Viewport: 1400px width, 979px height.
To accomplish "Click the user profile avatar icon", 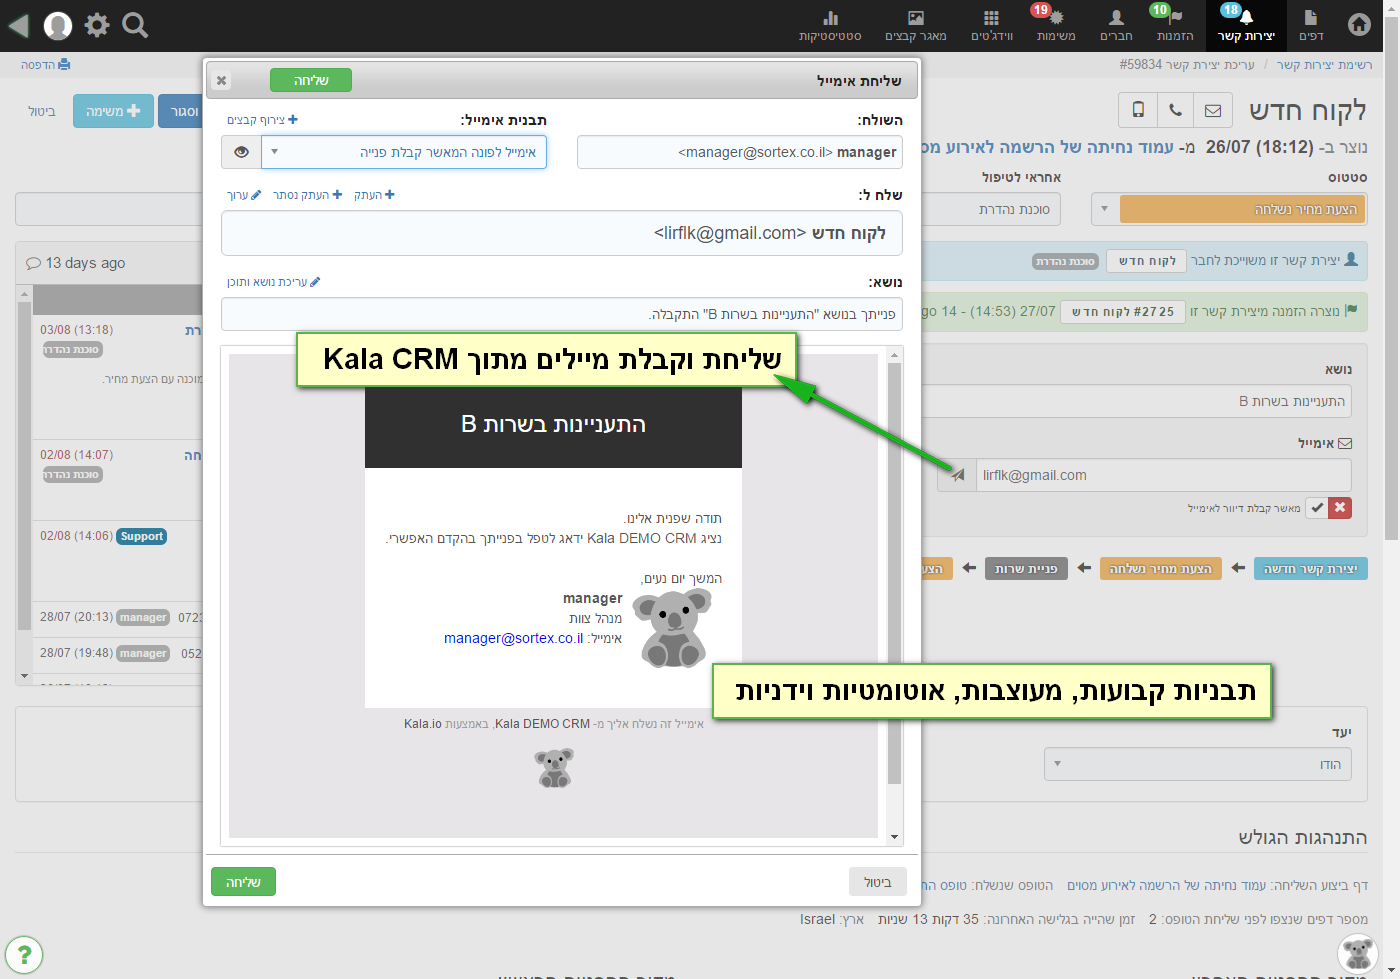I will (58, 25).
